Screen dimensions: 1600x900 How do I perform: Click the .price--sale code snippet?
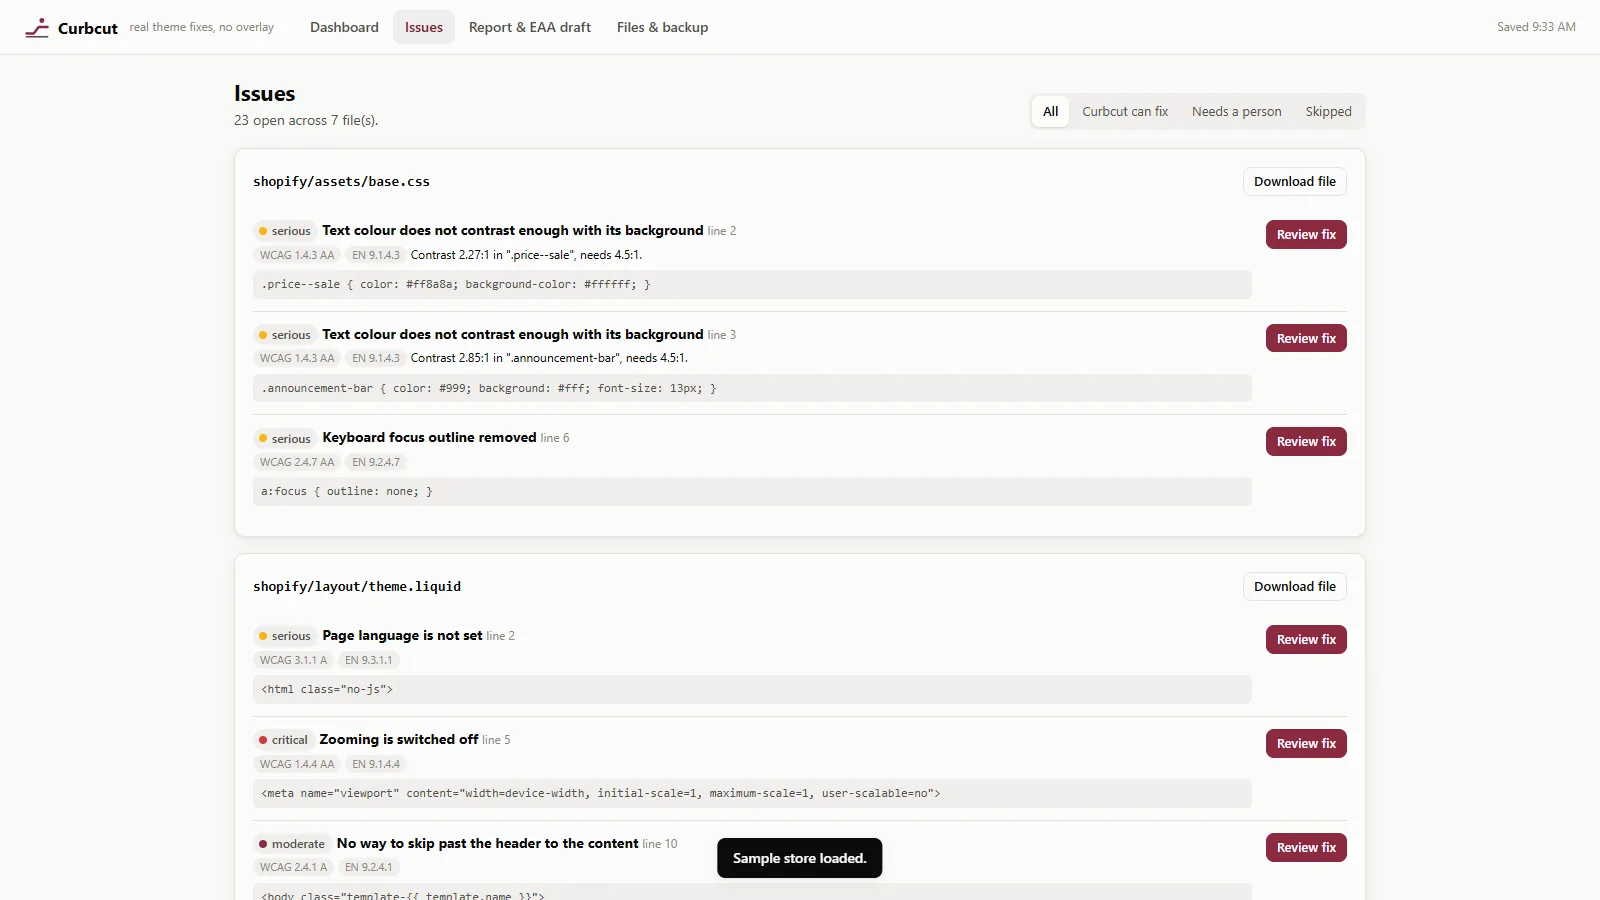[752, 284]
